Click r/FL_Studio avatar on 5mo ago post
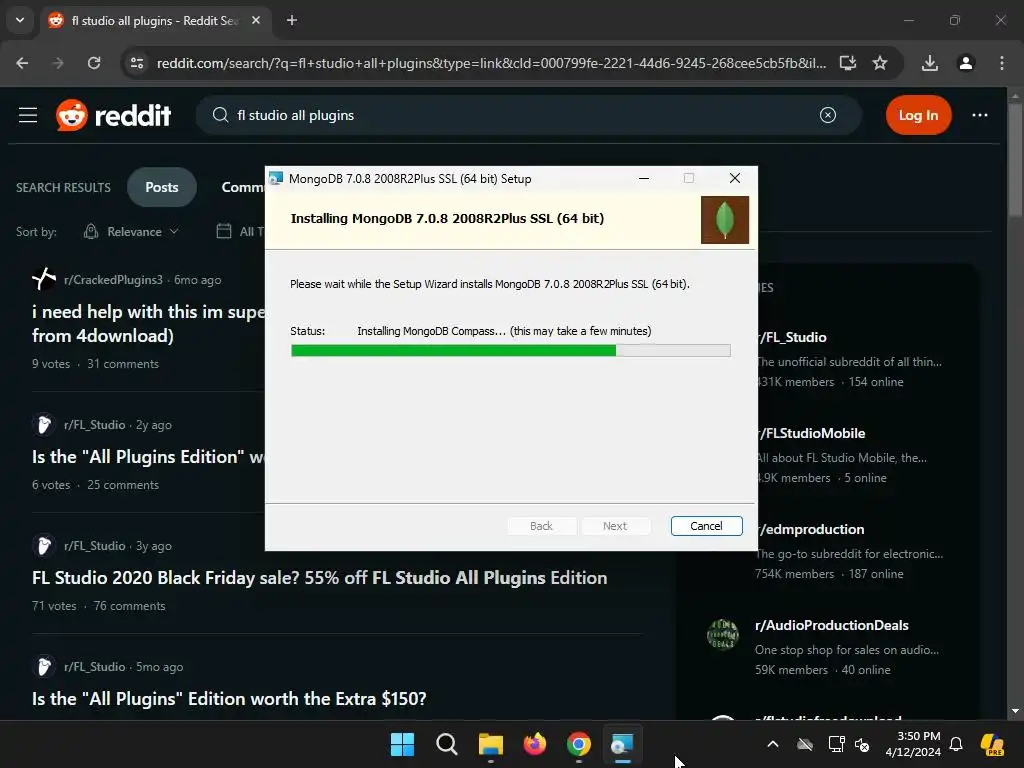This screenshot has width=1024, height=768. coord(44,666)
